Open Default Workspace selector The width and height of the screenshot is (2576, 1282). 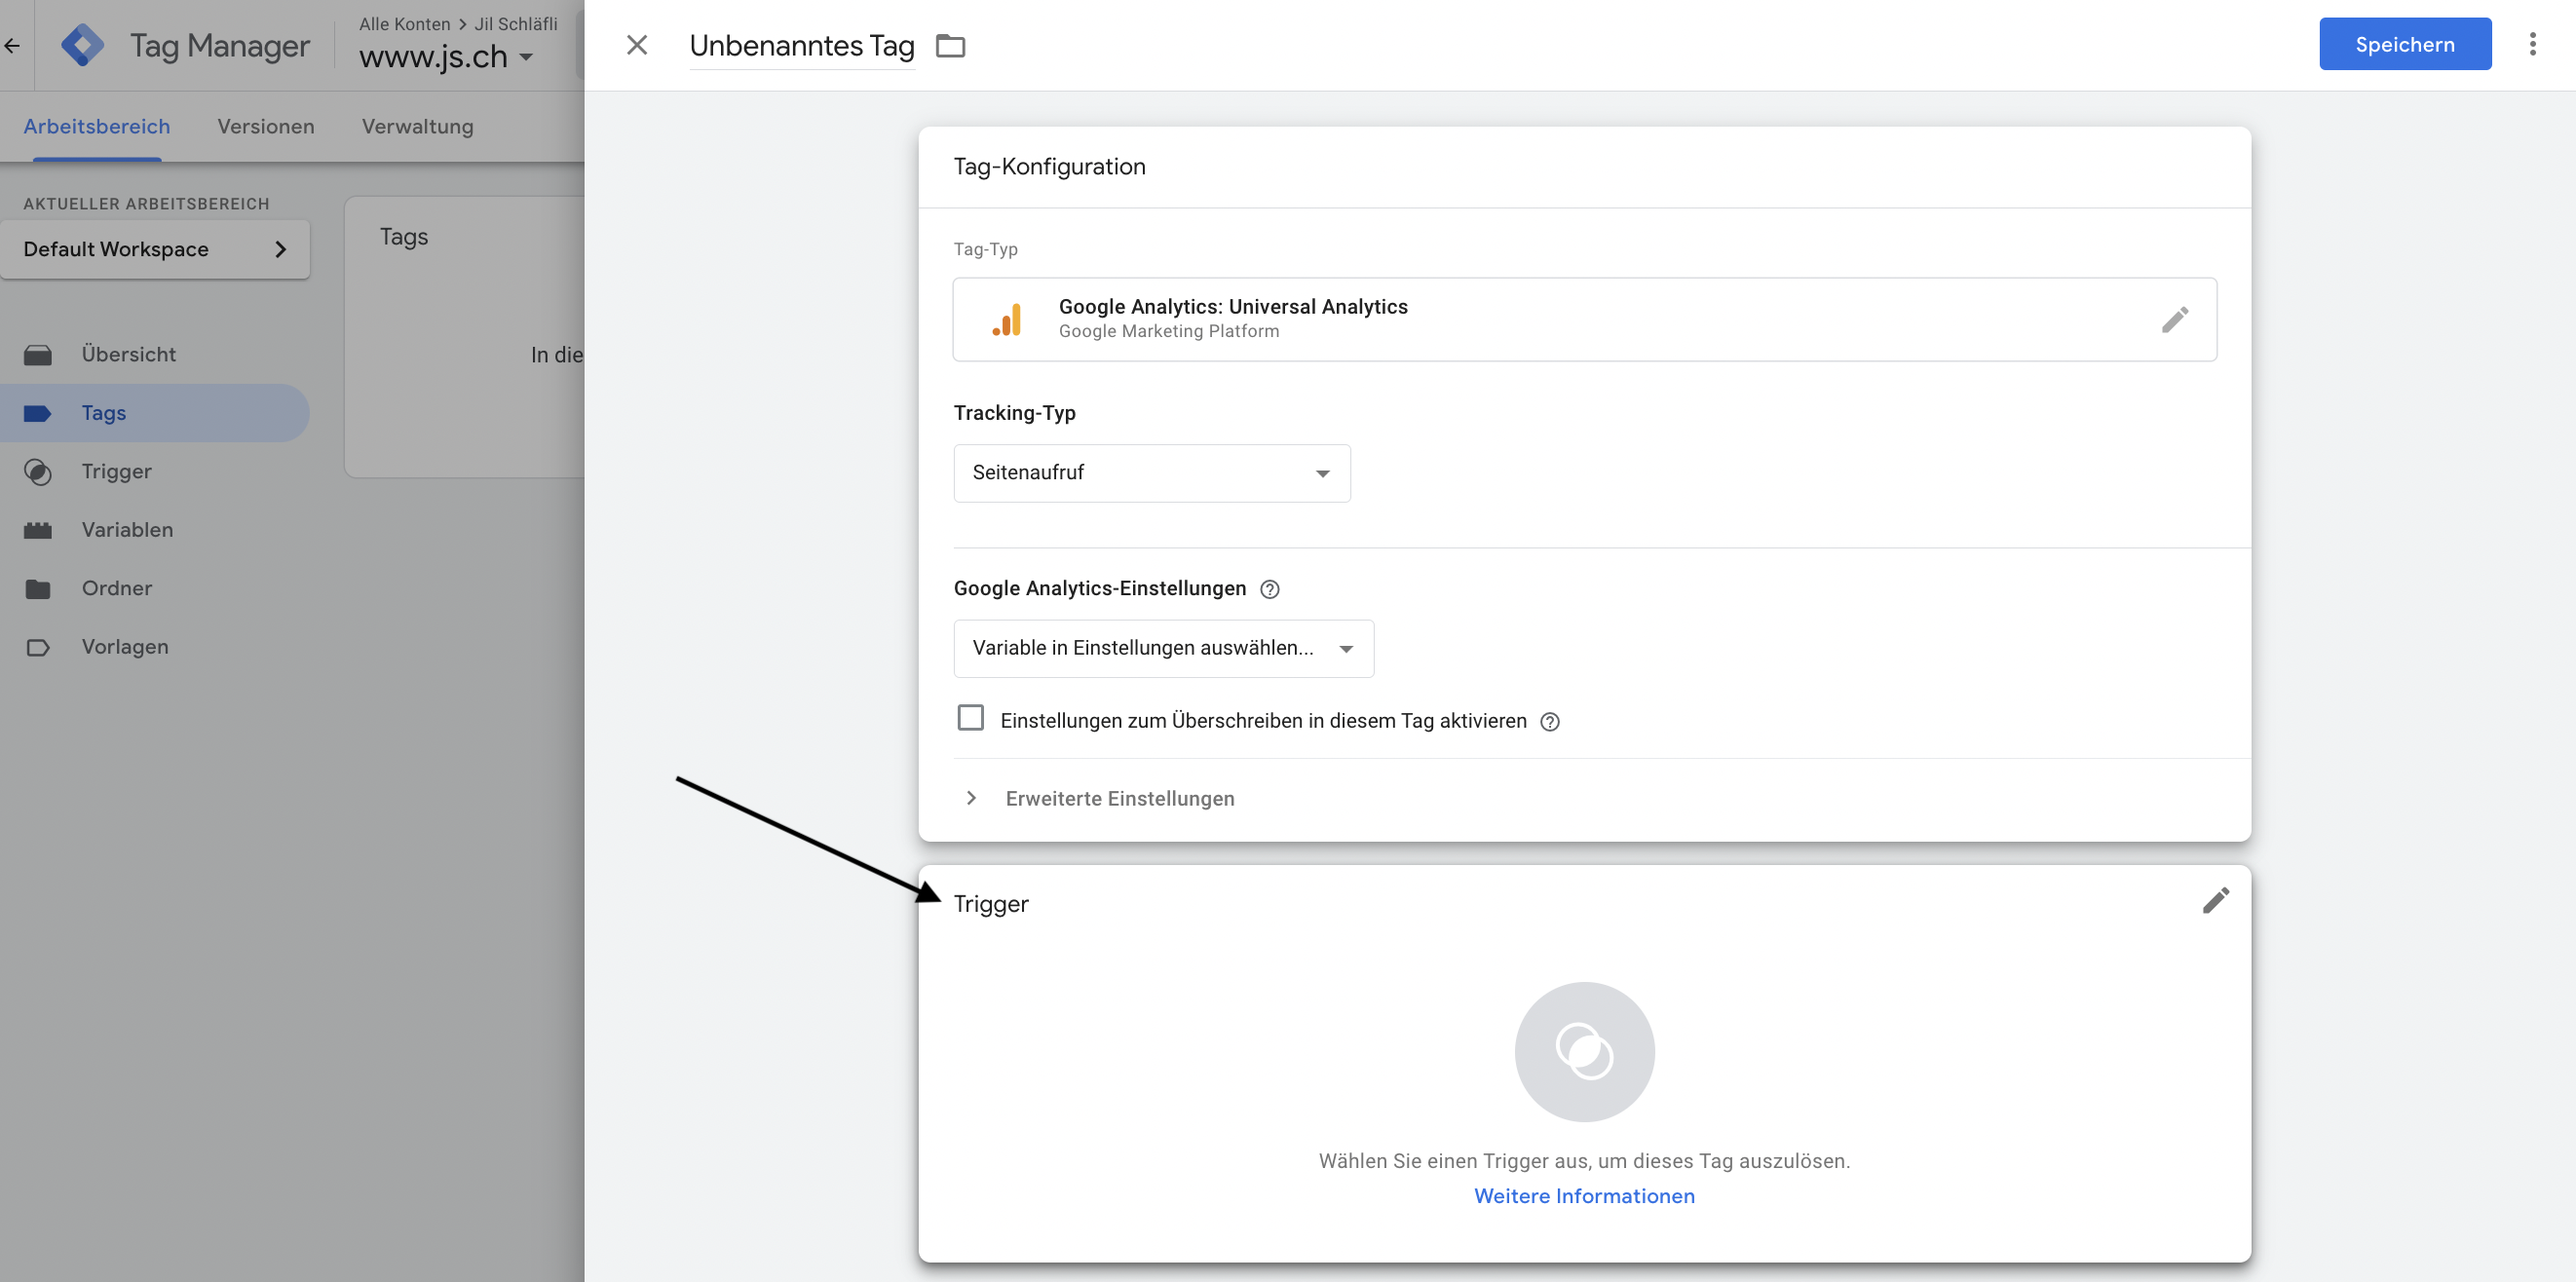click(155, 249)
